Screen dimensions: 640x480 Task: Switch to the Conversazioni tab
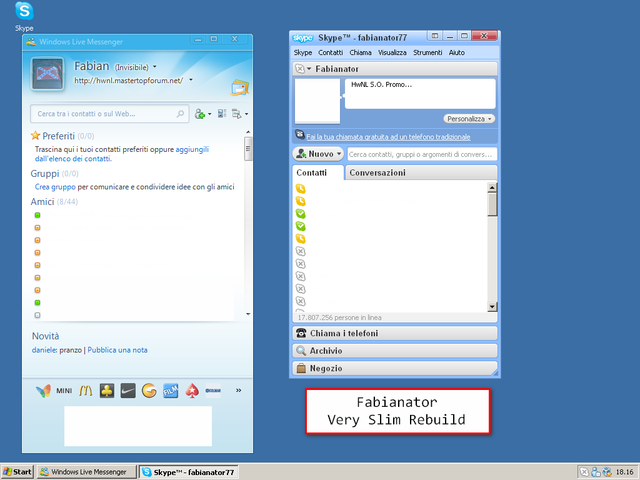point(421,173)
